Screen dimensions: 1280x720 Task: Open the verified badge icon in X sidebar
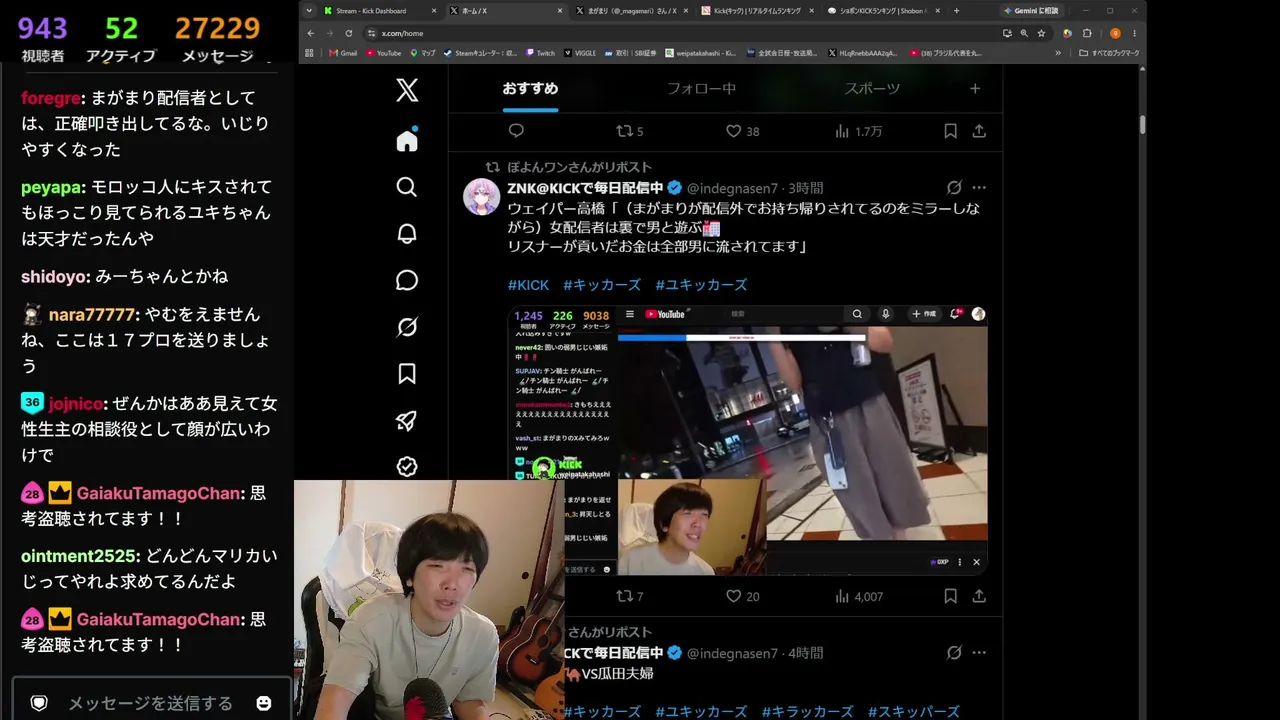pyautogui.click(x=407, y=467)
